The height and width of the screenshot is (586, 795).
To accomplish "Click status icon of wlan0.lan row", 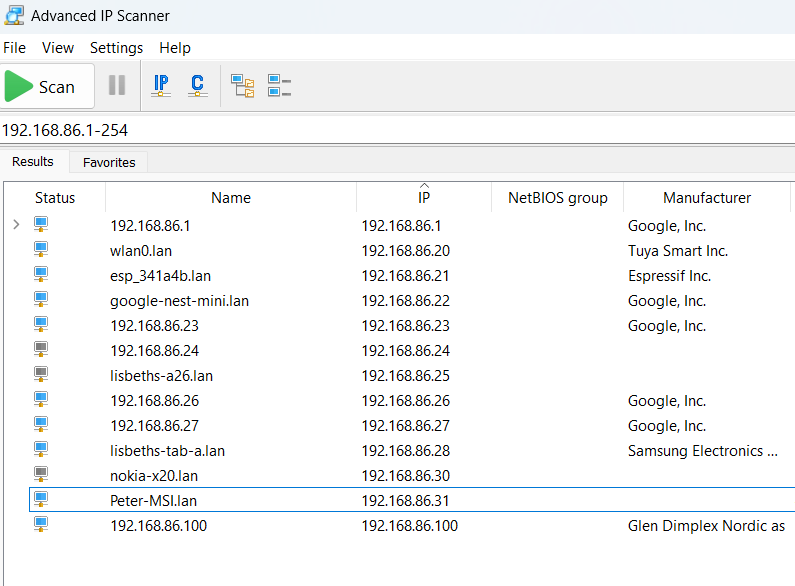I will 41,249.
